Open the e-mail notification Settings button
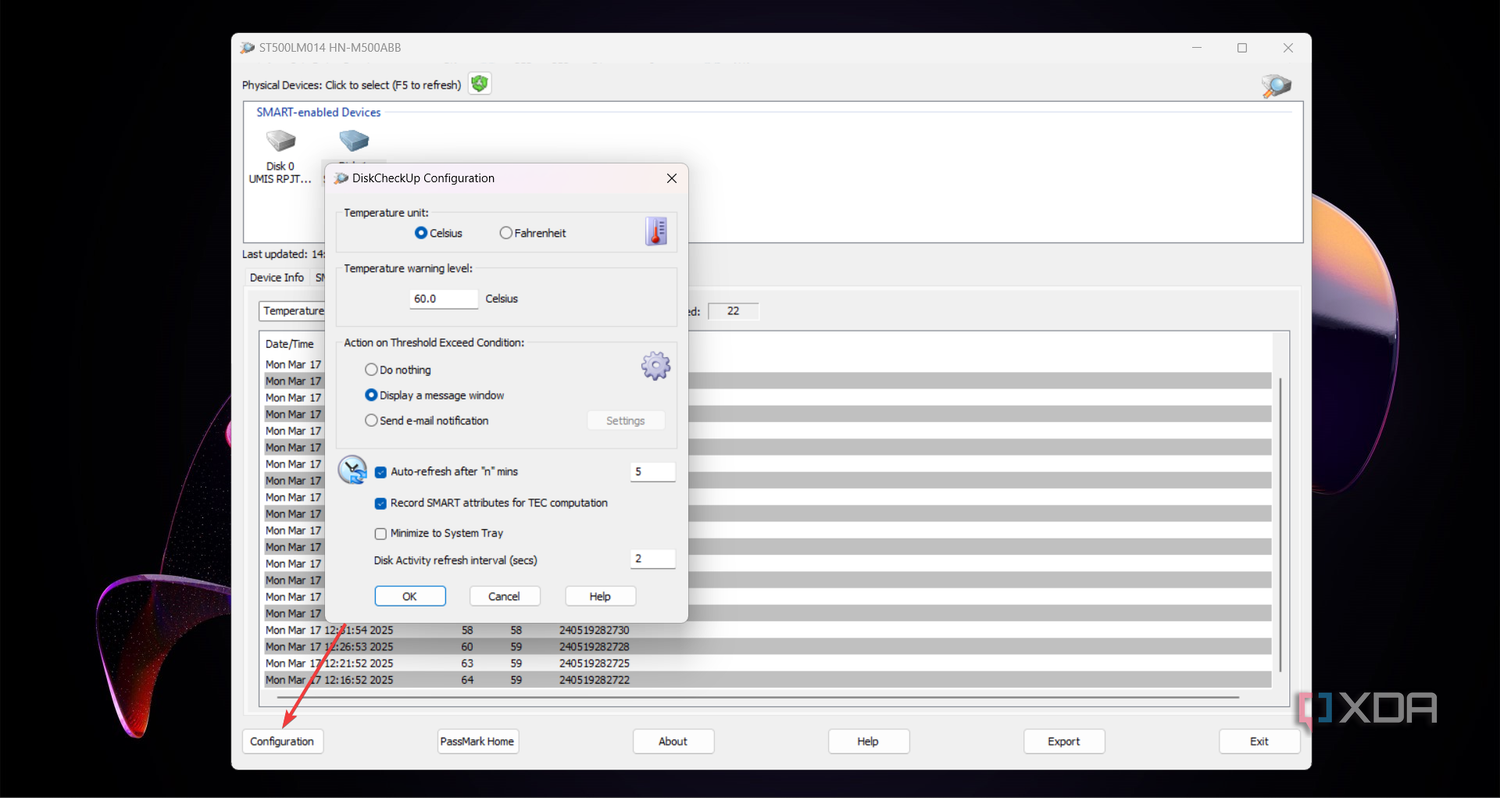 [626, 421]
